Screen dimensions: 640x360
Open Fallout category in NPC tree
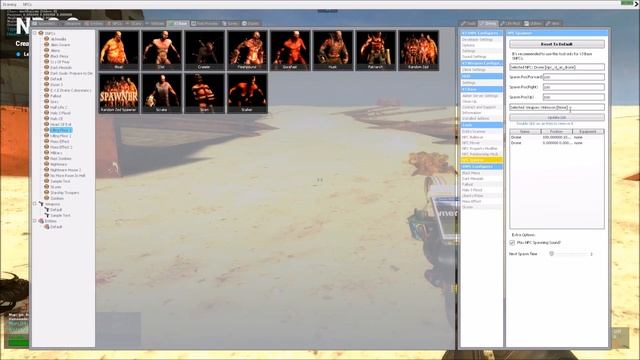[56, 96]
